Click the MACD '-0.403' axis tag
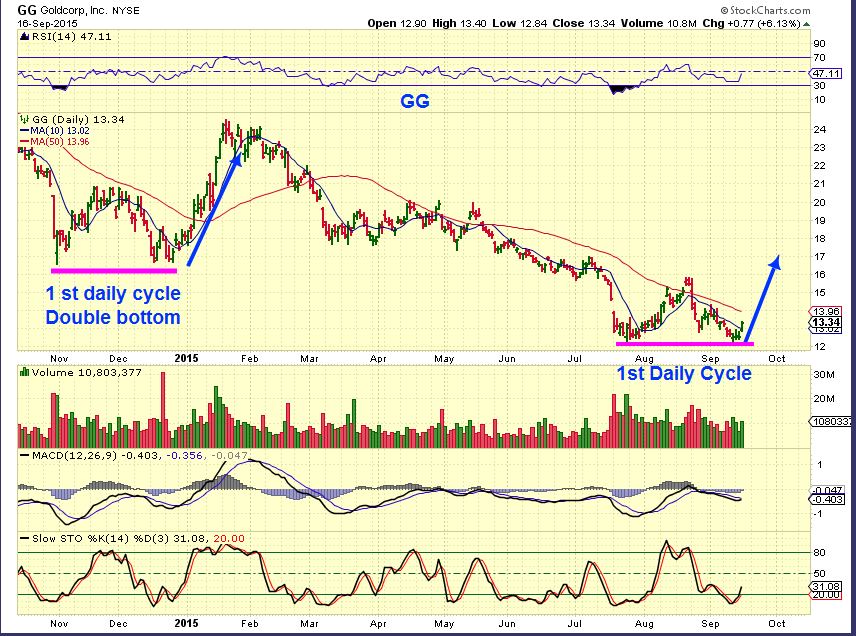Screen dimensions: 856x636 pos(827,500)
